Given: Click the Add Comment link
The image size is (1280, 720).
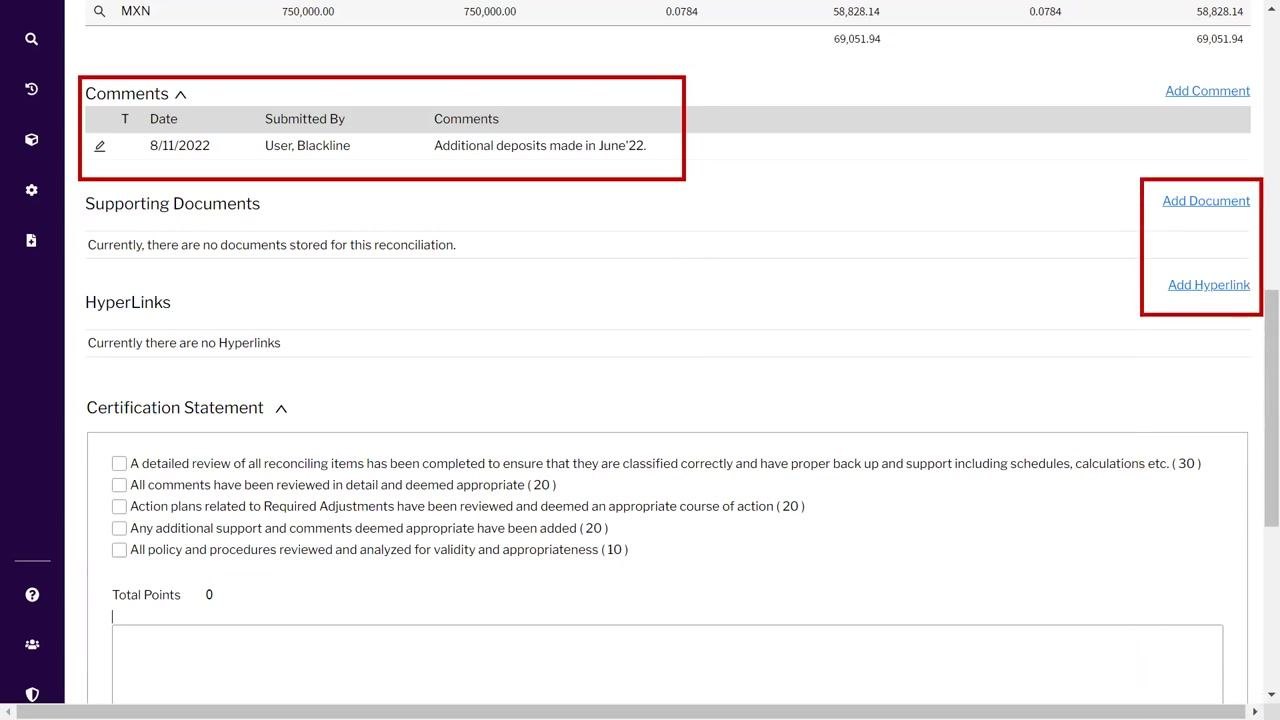Looking at the screenshot, I should tap(1207, 91).
